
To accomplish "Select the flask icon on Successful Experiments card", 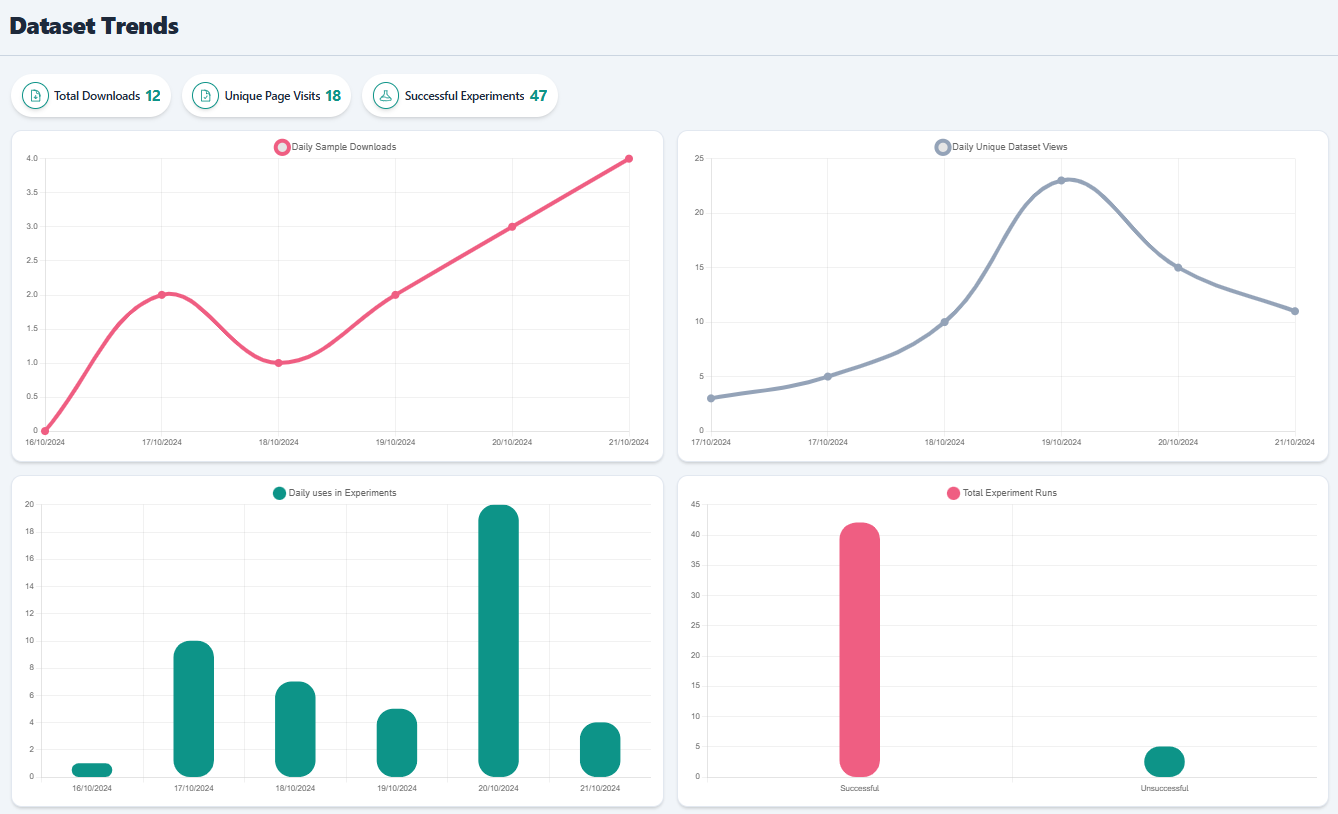I will pos(385,95).
